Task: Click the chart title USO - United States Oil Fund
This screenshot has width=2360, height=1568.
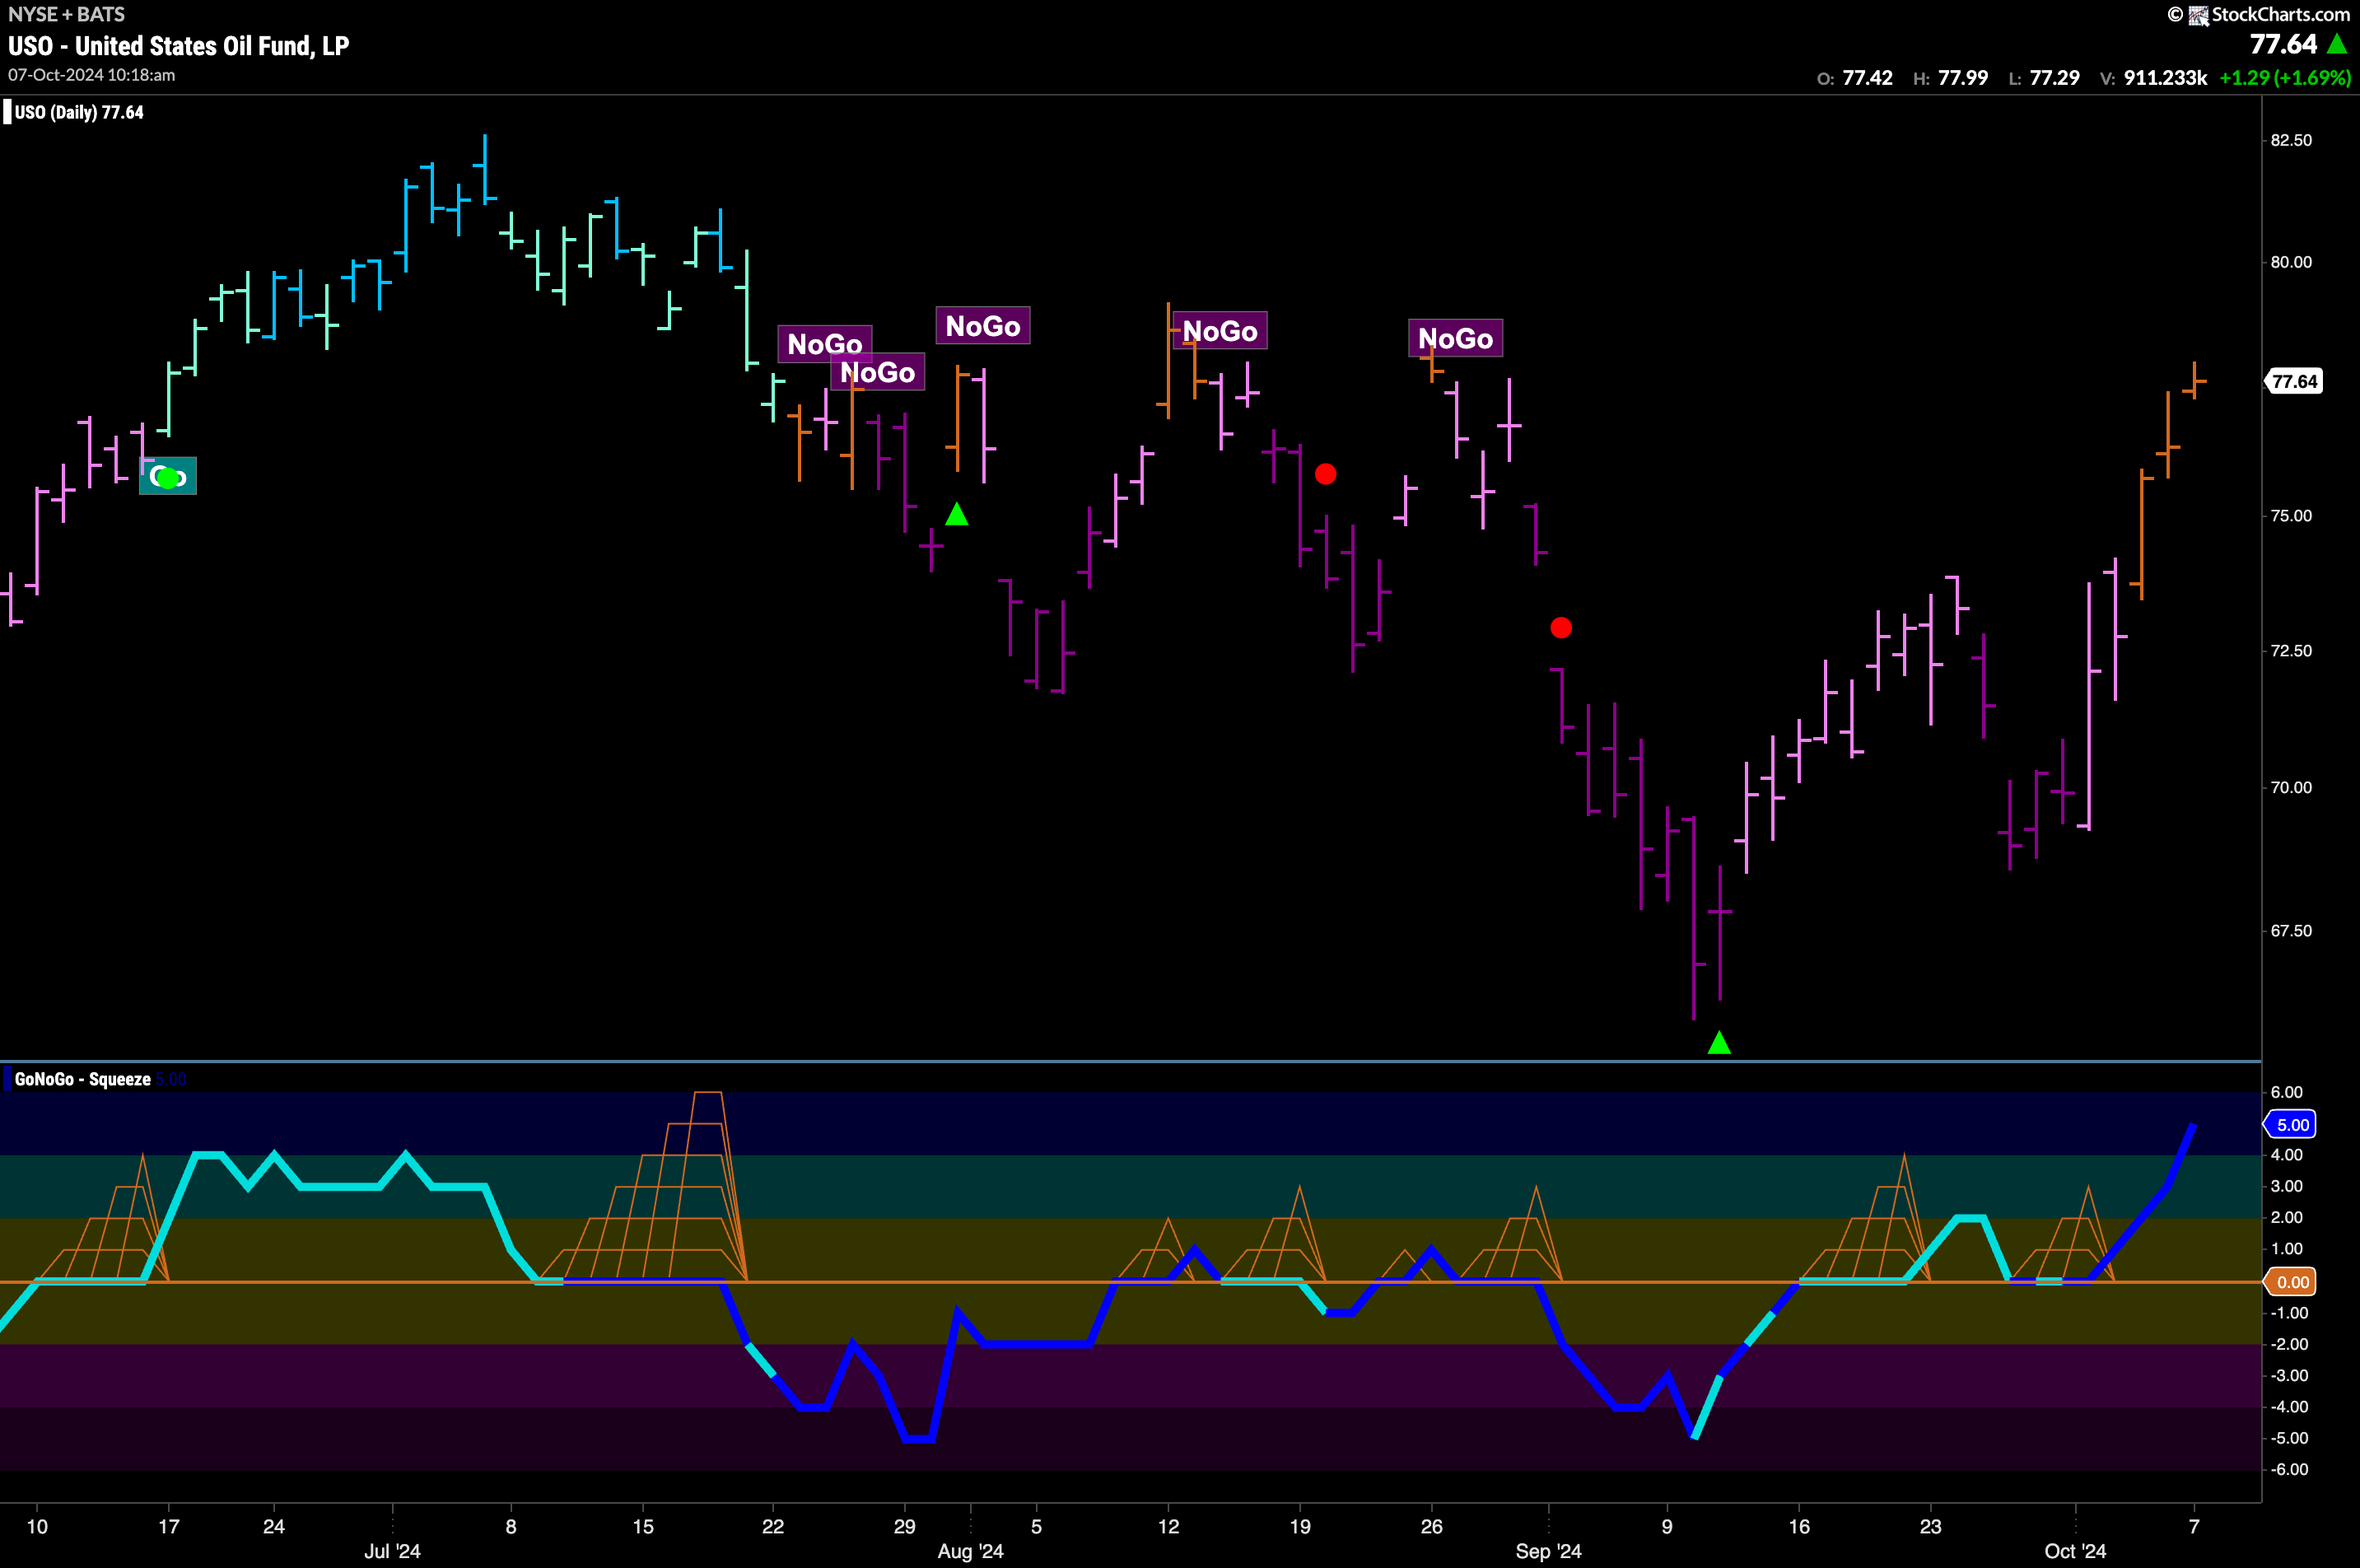Action: [x=179, y=46]
